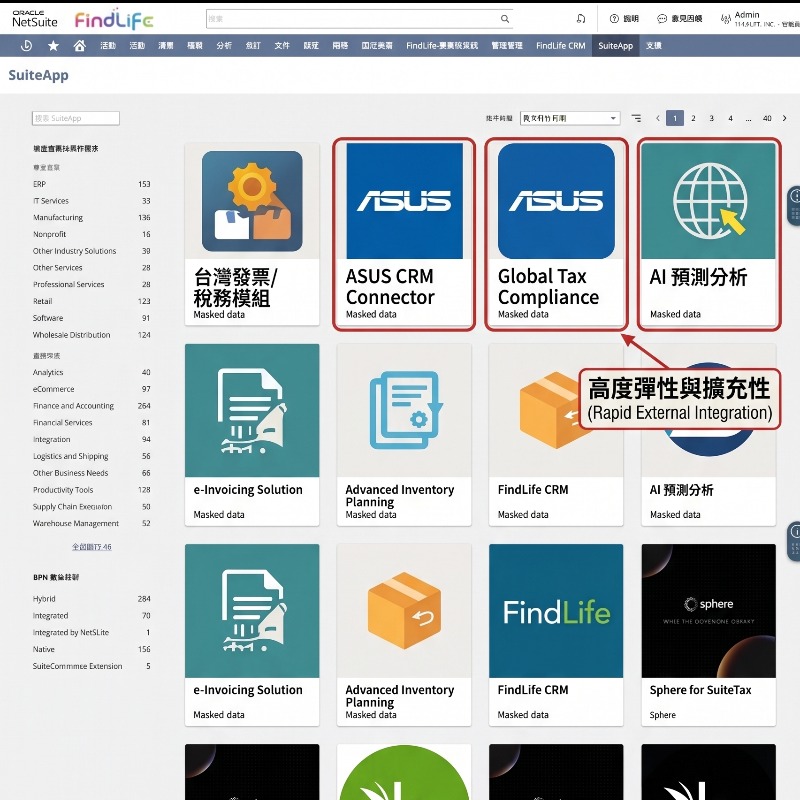Jump to results page 40

[x=767, y=118]
